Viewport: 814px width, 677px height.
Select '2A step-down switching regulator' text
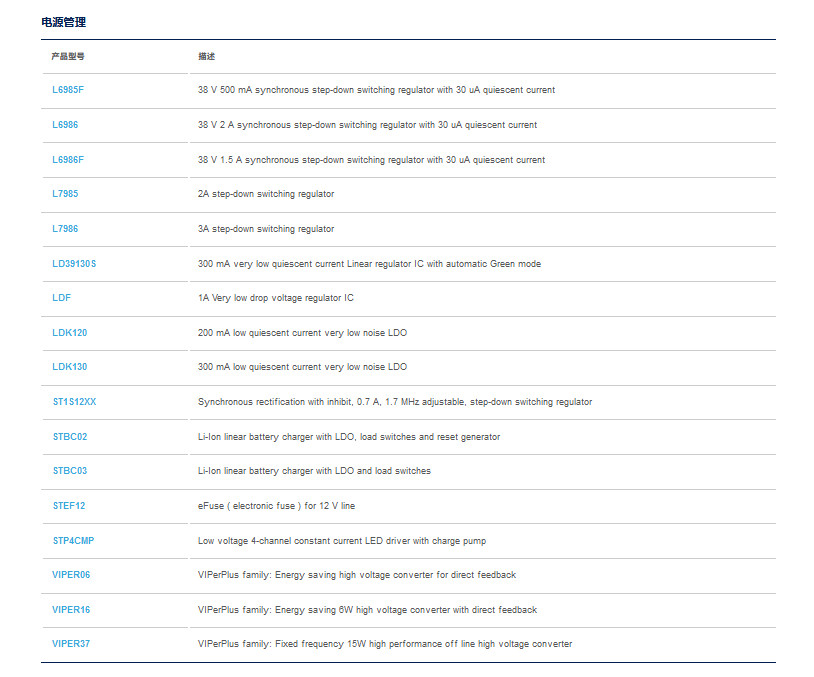(266, 194)
